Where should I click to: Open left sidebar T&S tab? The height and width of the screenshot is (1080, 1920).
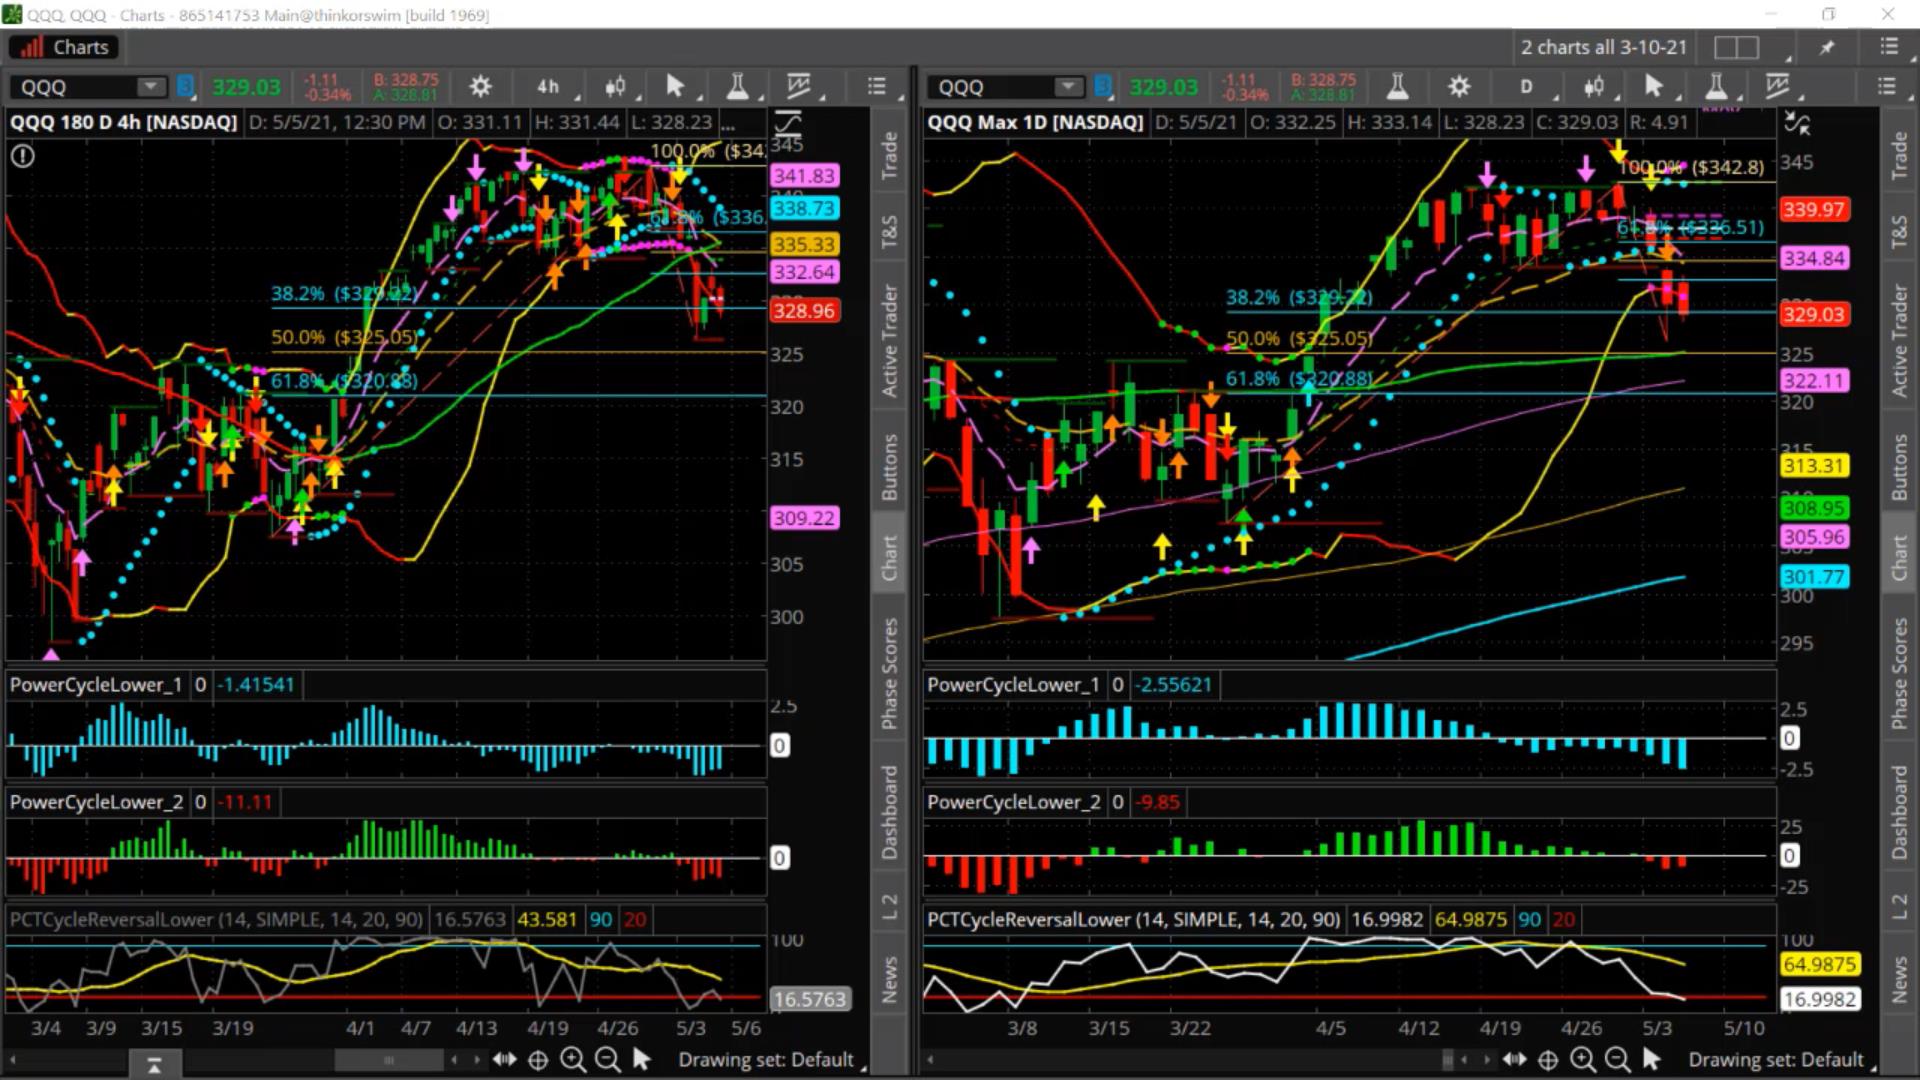tap(889, 230)
